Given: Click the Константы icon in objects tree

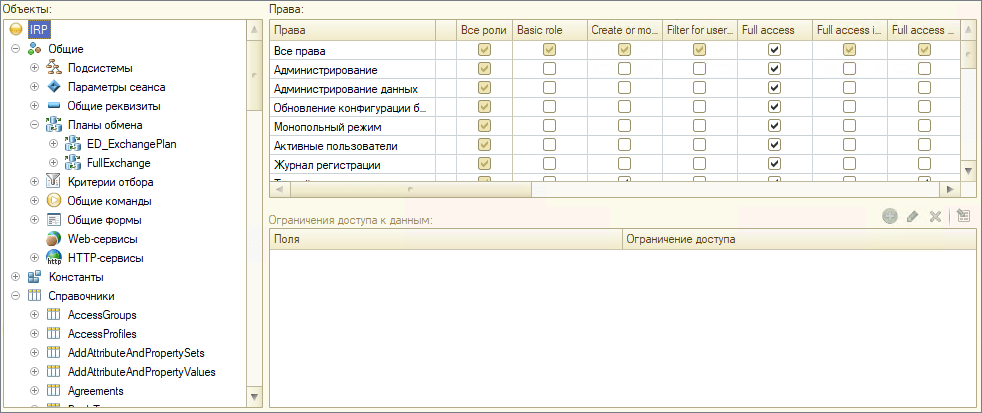Looking at the screenshot, I should (x=35, y=277).
